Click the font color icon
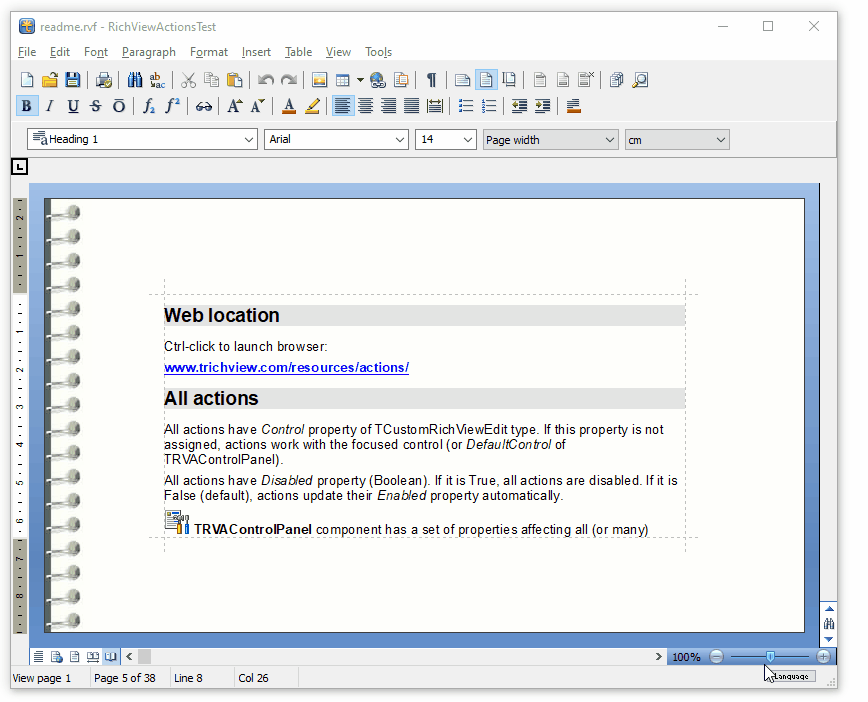The width and height of the screenshot is (868, 702). (289, 106)
